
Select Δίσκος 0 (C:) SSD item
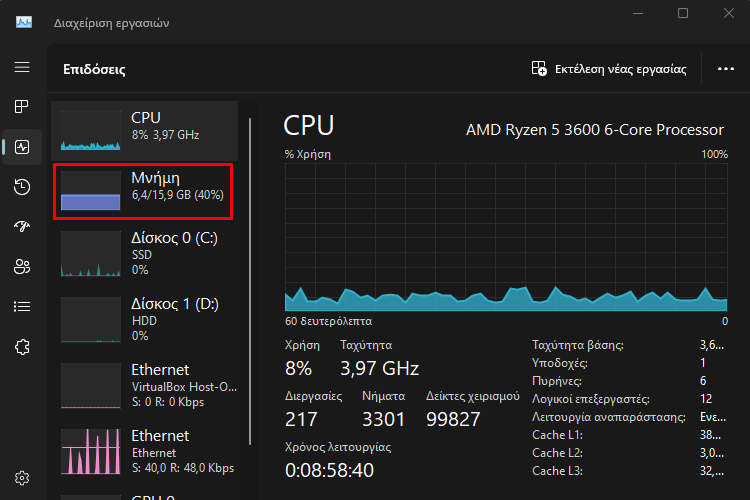[x=144, y=254]
